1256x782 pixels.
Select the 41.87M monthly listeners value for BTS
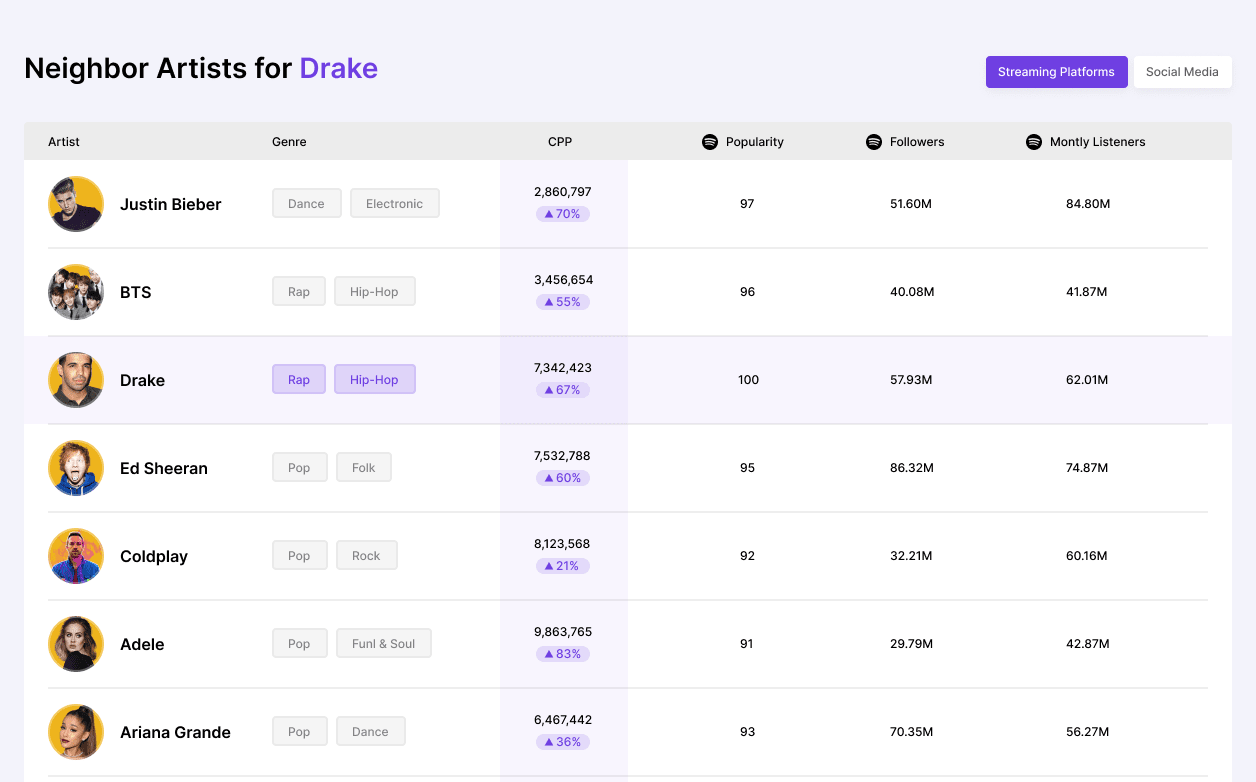[x=1087, y=292]
